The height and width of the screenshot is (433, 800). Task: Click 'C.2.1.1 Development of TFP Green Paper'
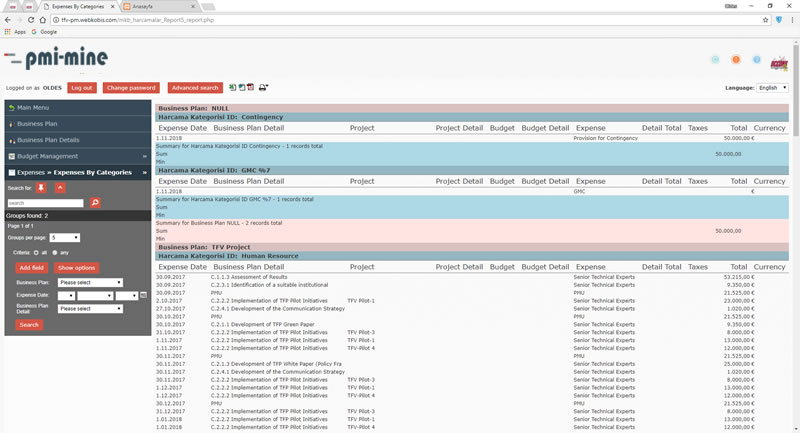point(263,324)
